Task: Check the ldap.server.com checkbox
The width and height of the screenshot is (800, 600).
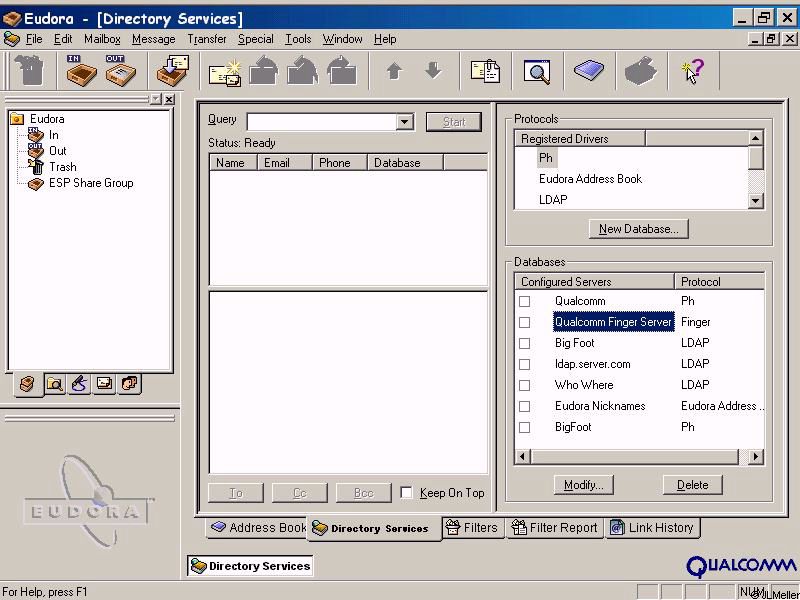Action: (x=524, y=364)
